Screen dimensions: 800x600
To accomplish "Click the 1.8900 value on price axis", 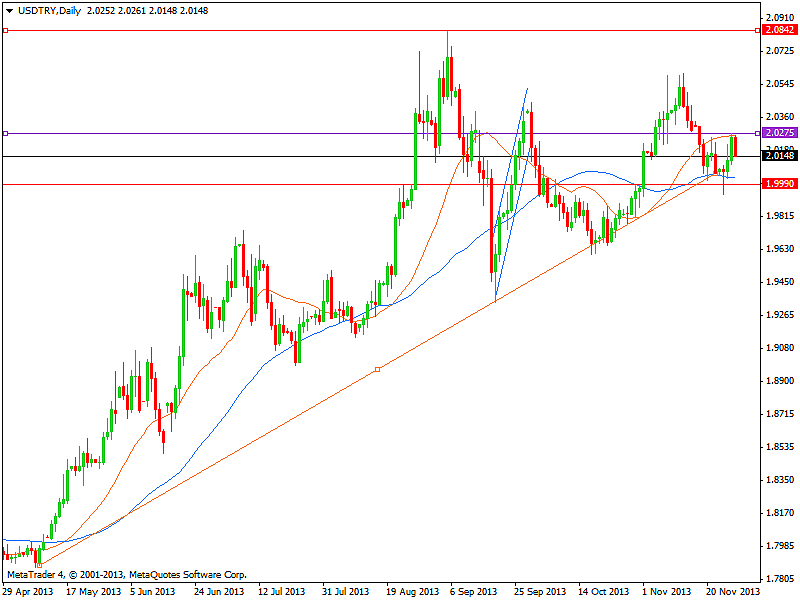I will pos(780,381).
